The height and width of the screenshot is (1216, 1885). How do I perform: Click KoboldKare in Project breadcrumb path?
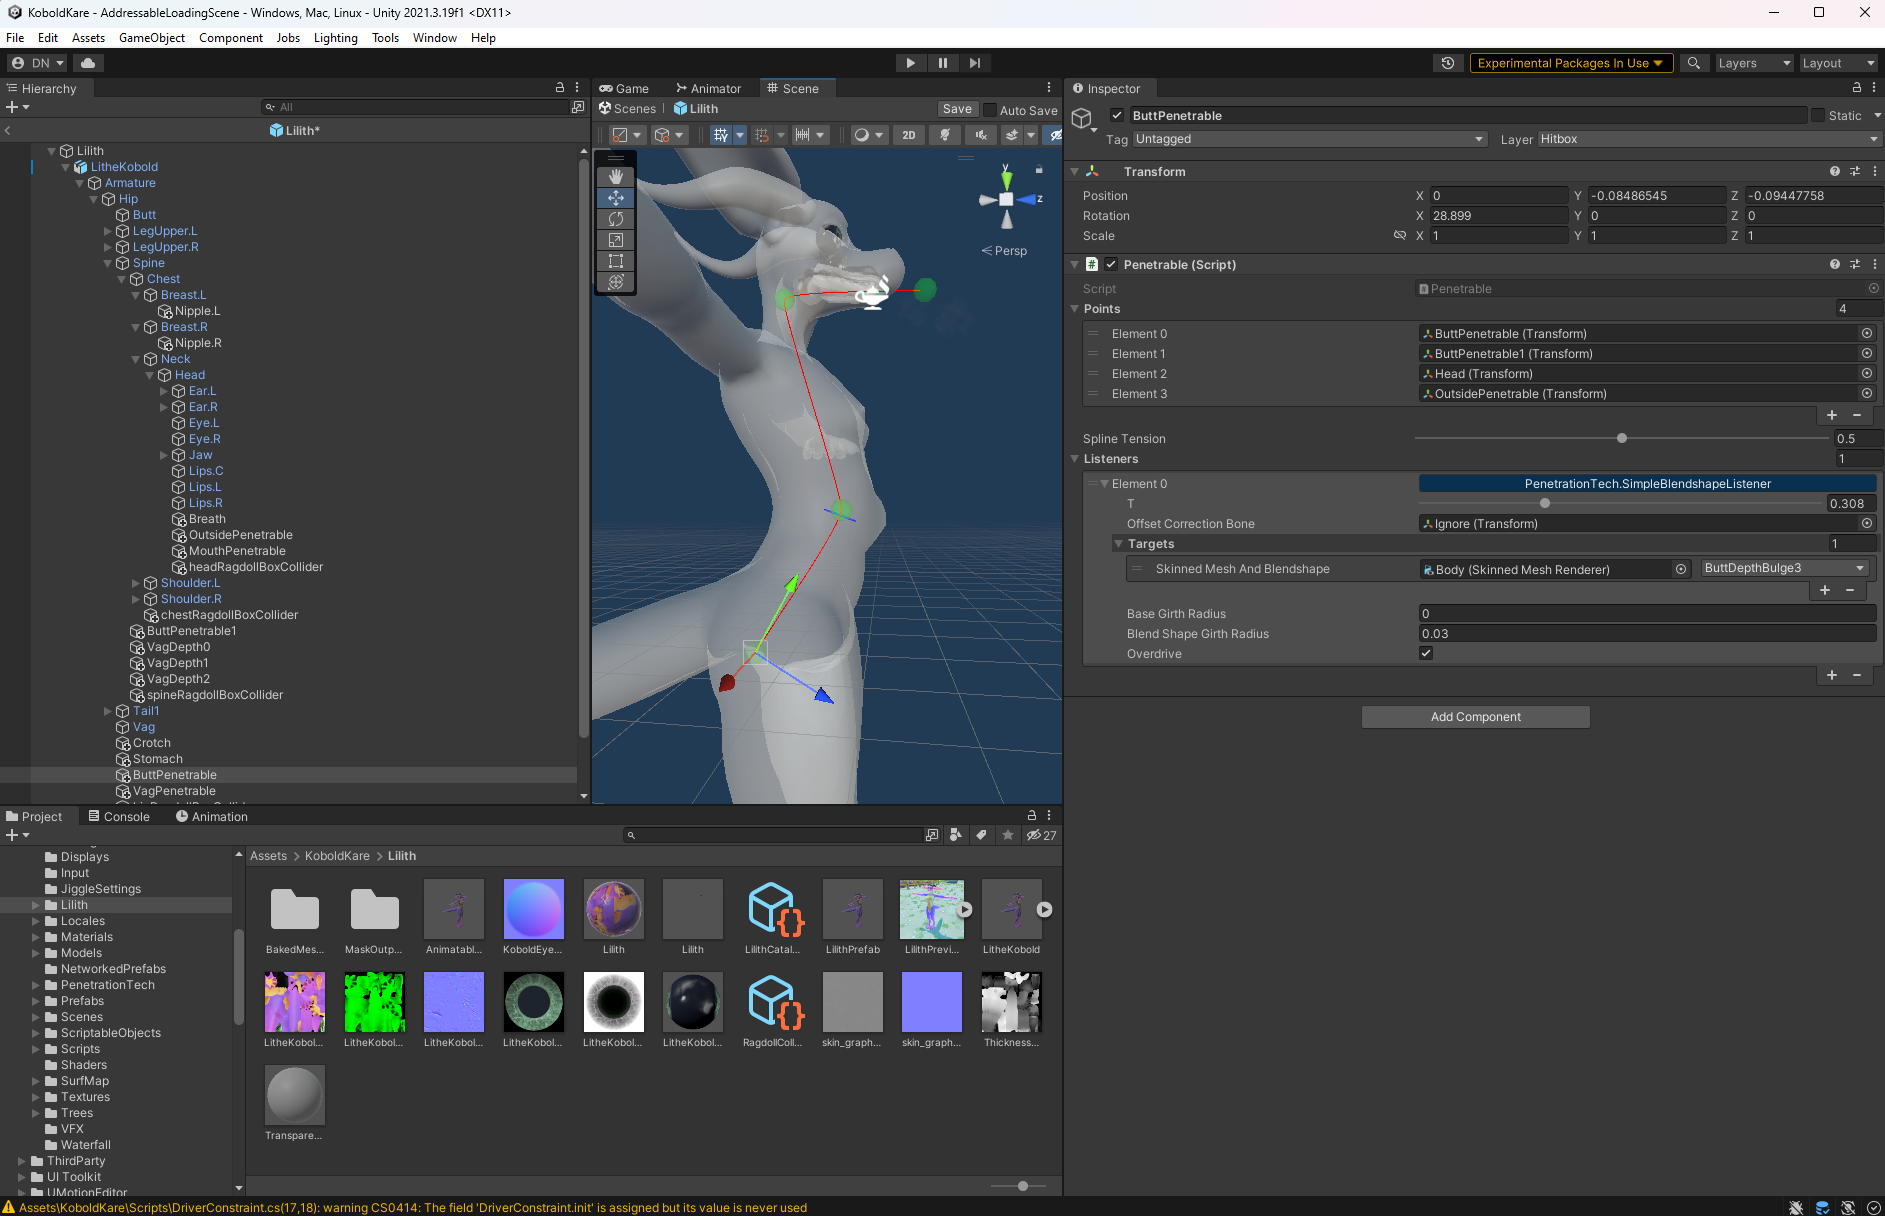pyautogui.click(x=337, y=856)
